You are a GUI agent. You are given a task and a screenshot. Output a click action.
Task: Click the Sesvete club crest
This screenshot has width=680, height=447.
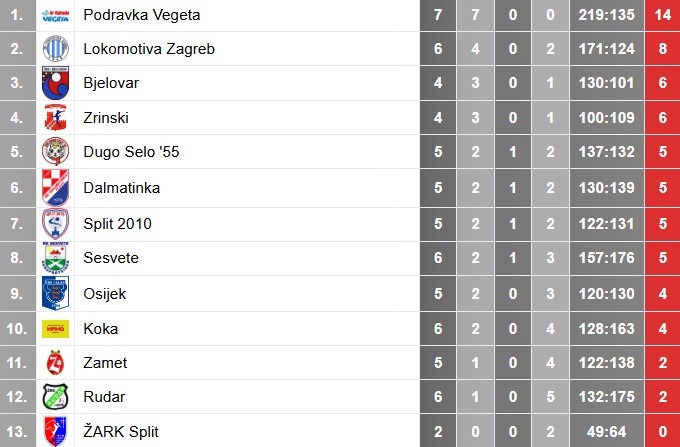point(54,258)
